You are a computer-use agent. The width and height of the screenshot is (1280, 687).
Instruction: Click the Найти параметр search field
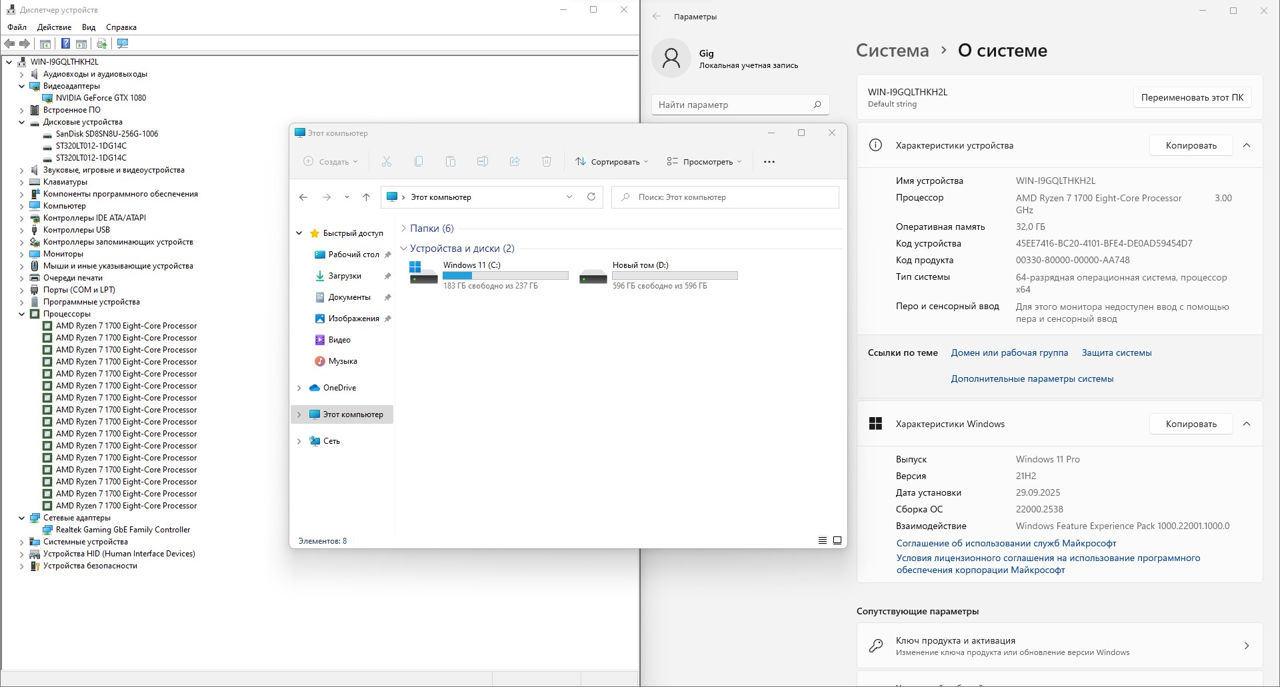pyautogui.click(x=740, y=105)
